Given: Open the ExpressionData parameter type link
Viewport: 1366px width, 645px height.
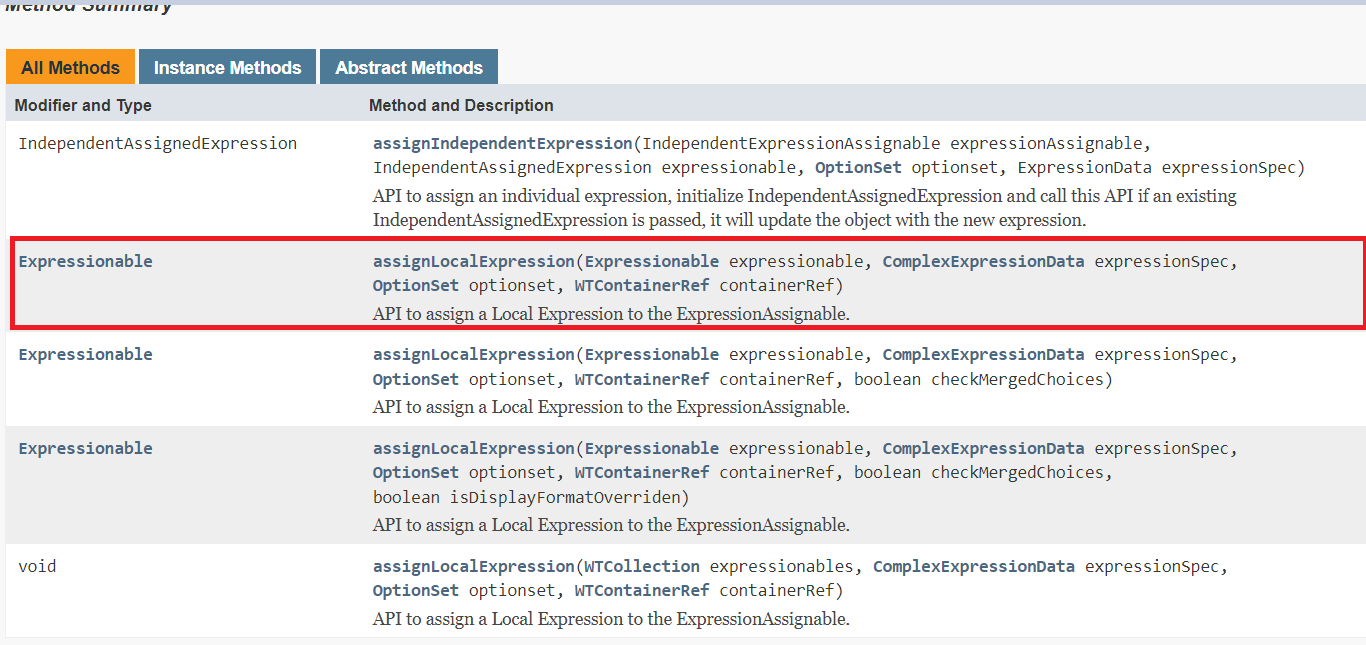Looking at the screenshot, I should (x=1083, y=167).
